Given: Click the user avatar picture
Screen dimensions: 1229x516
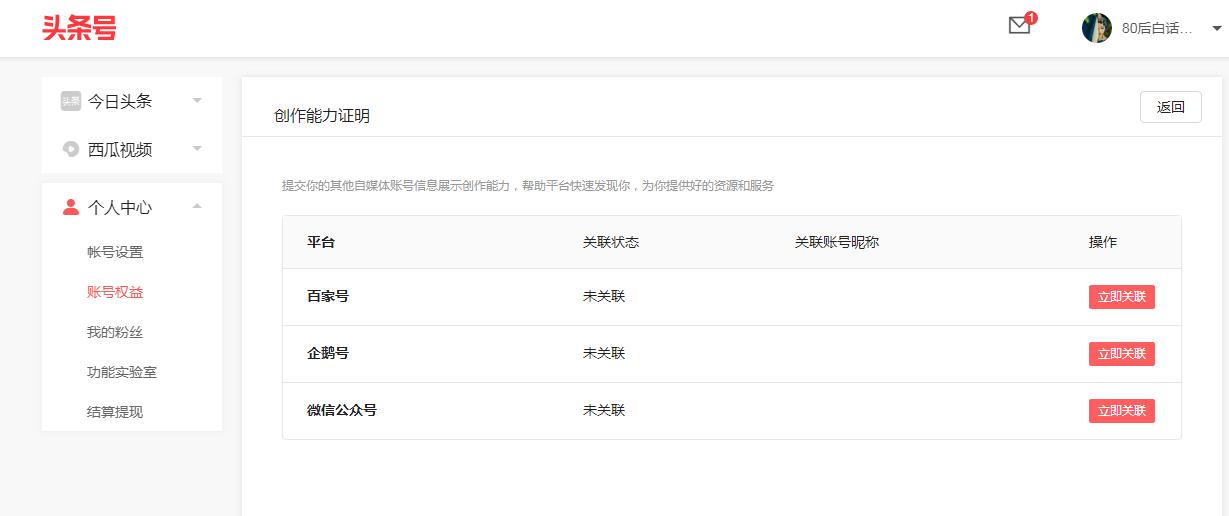Looking at the screenshot, I should pos(1097,28).
